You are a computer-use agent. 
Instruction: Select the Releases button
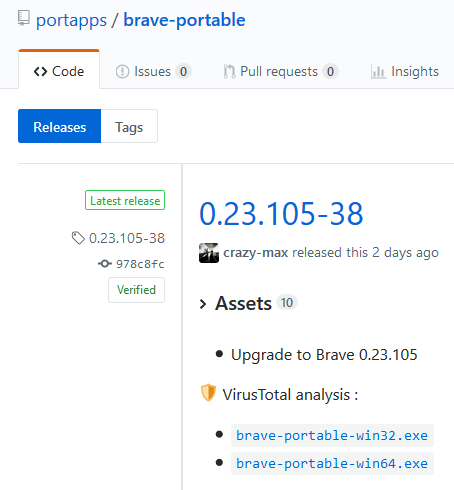[60, 126]
